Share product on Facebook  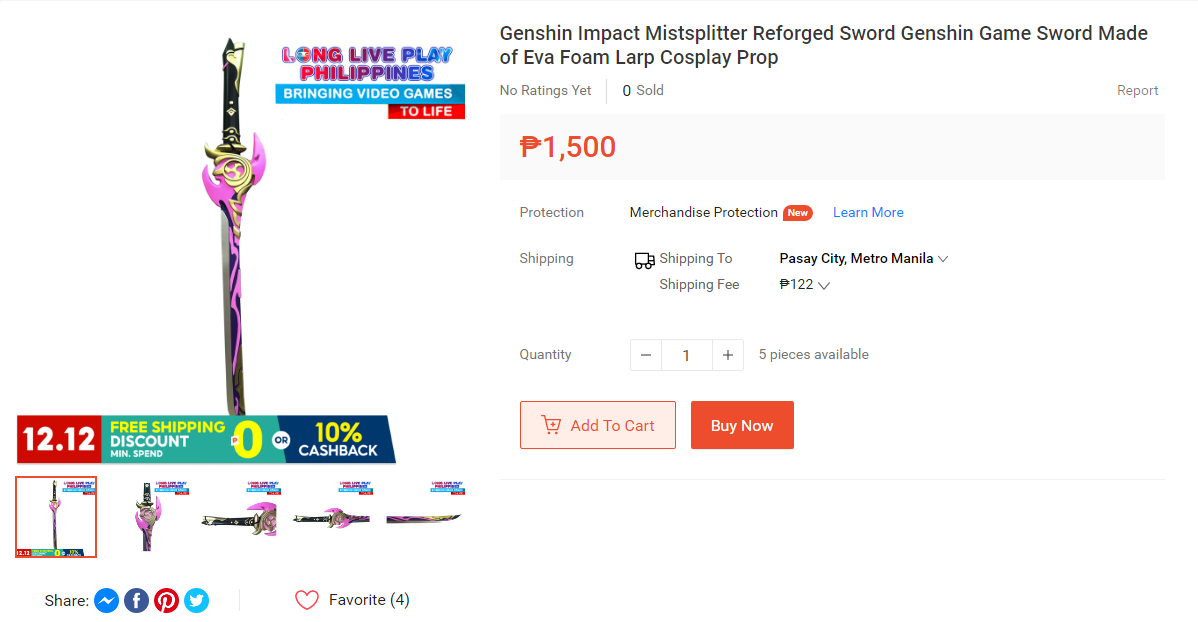(137, 601)
